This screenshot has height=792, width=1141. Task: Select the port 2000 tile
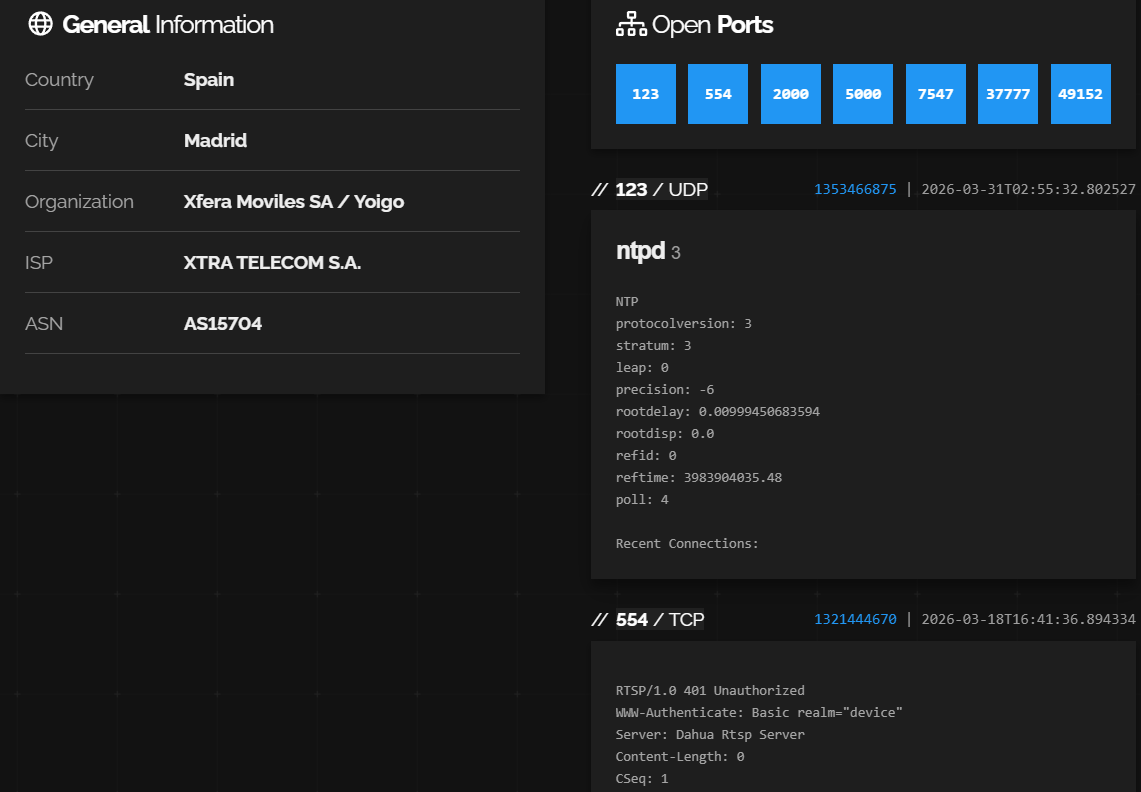790,94
